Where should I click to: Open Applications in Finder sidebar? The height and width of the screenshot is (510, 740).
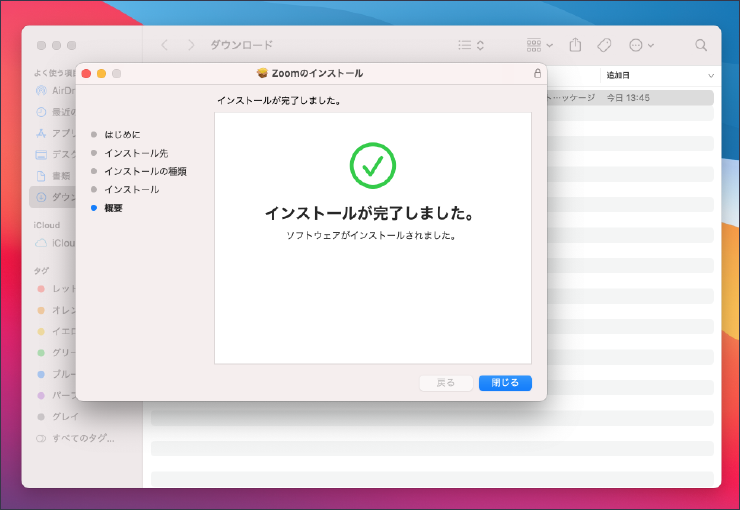55,133
